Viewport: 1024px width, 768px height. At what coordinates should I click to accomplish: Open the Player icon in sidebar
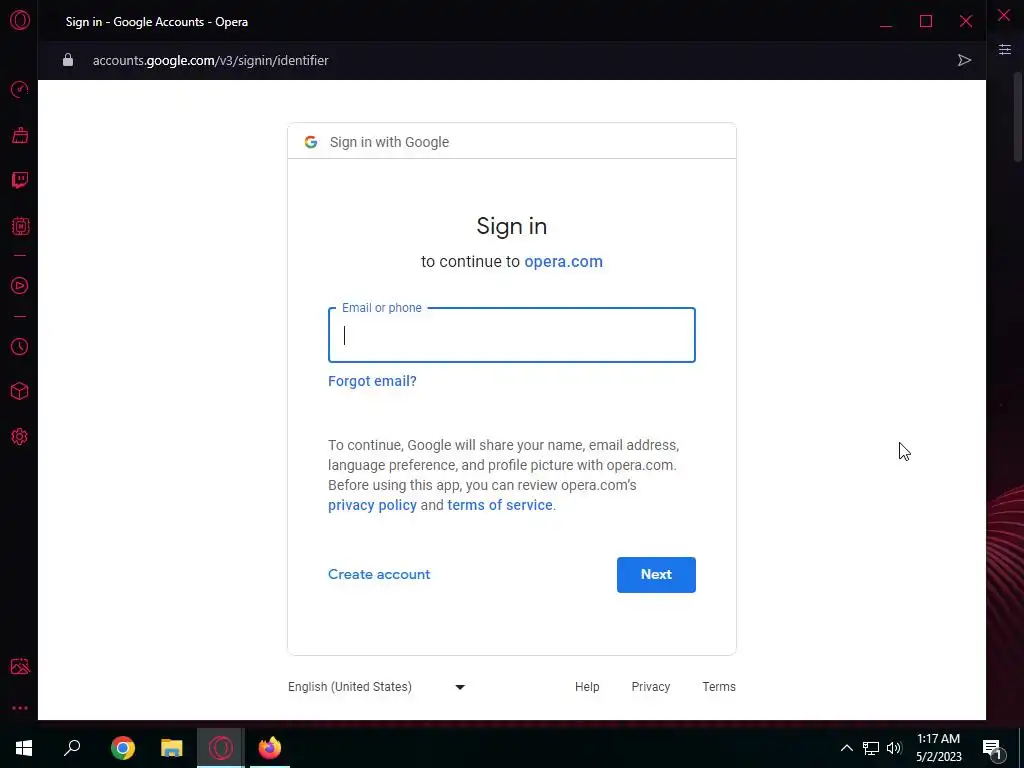point(20,285)
